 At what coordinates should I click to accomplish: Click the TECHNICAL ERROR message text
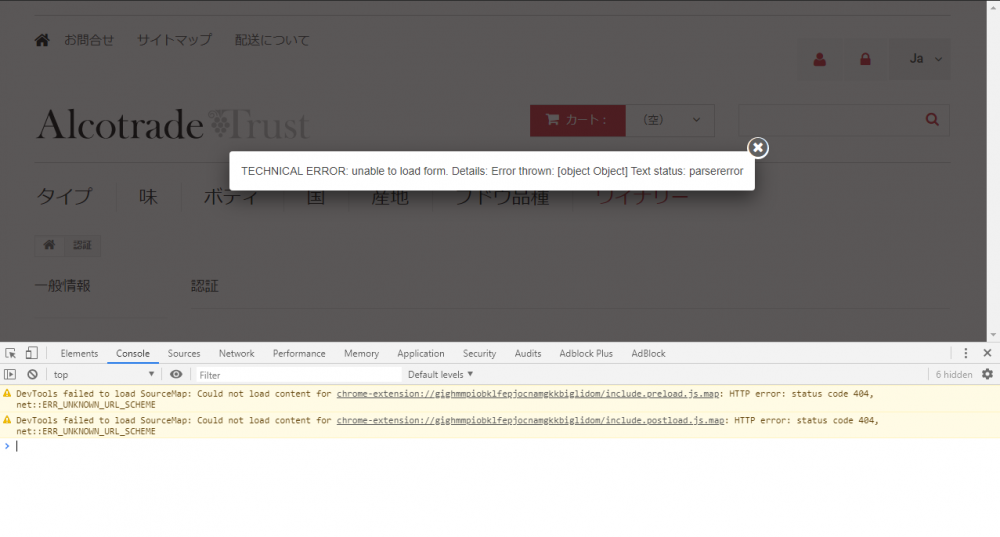[492, 171]
